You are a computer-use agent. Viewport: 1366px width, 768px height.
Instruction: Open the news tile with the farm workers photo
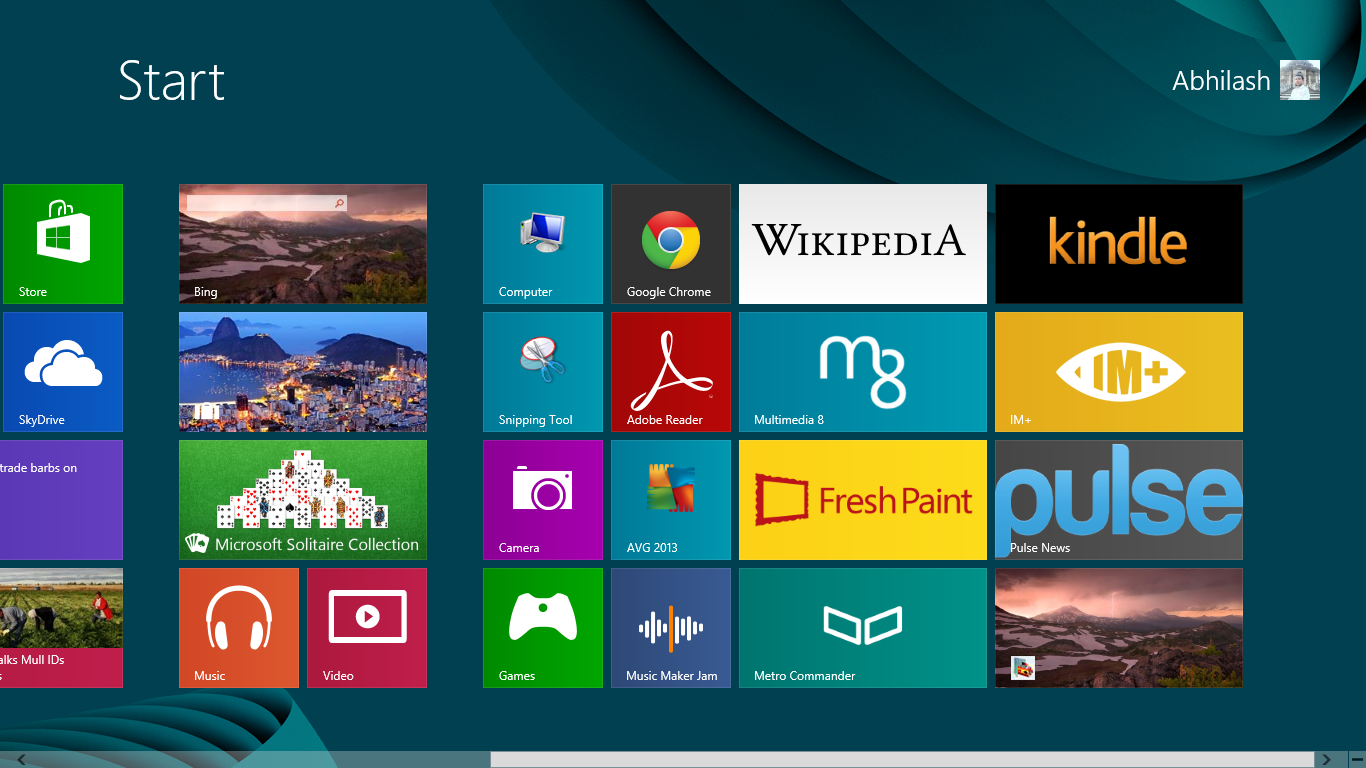click(x=61, y=628)
